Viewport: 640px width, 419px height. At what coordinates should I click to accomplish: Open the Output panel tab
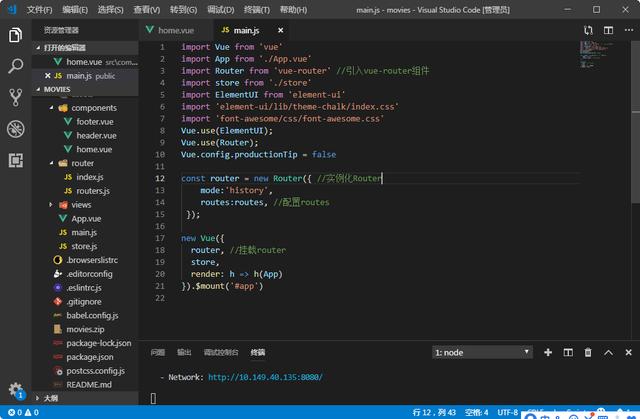pos(184,352)
